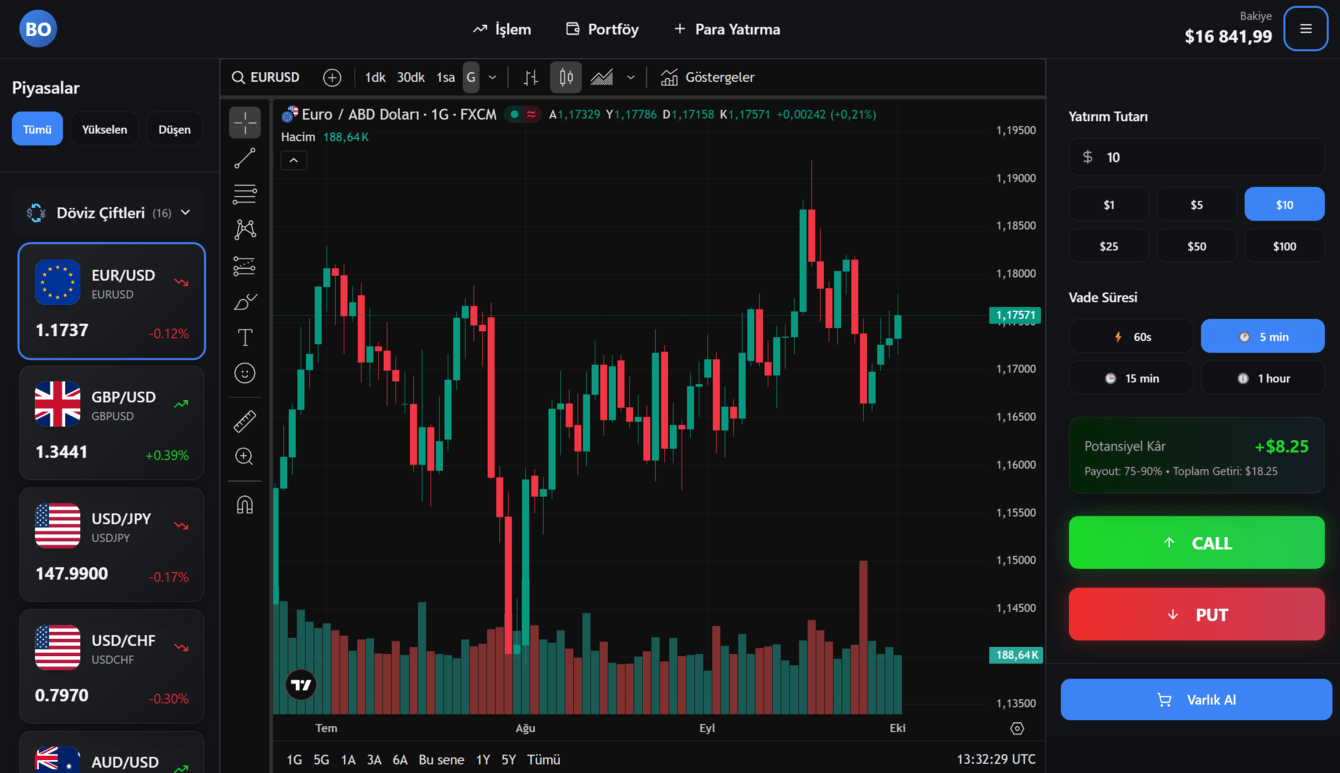The width and height of the screenshot is (1340, 773).
Task: Pick the ruler measure tool
Action: click(x=245, y=421)
